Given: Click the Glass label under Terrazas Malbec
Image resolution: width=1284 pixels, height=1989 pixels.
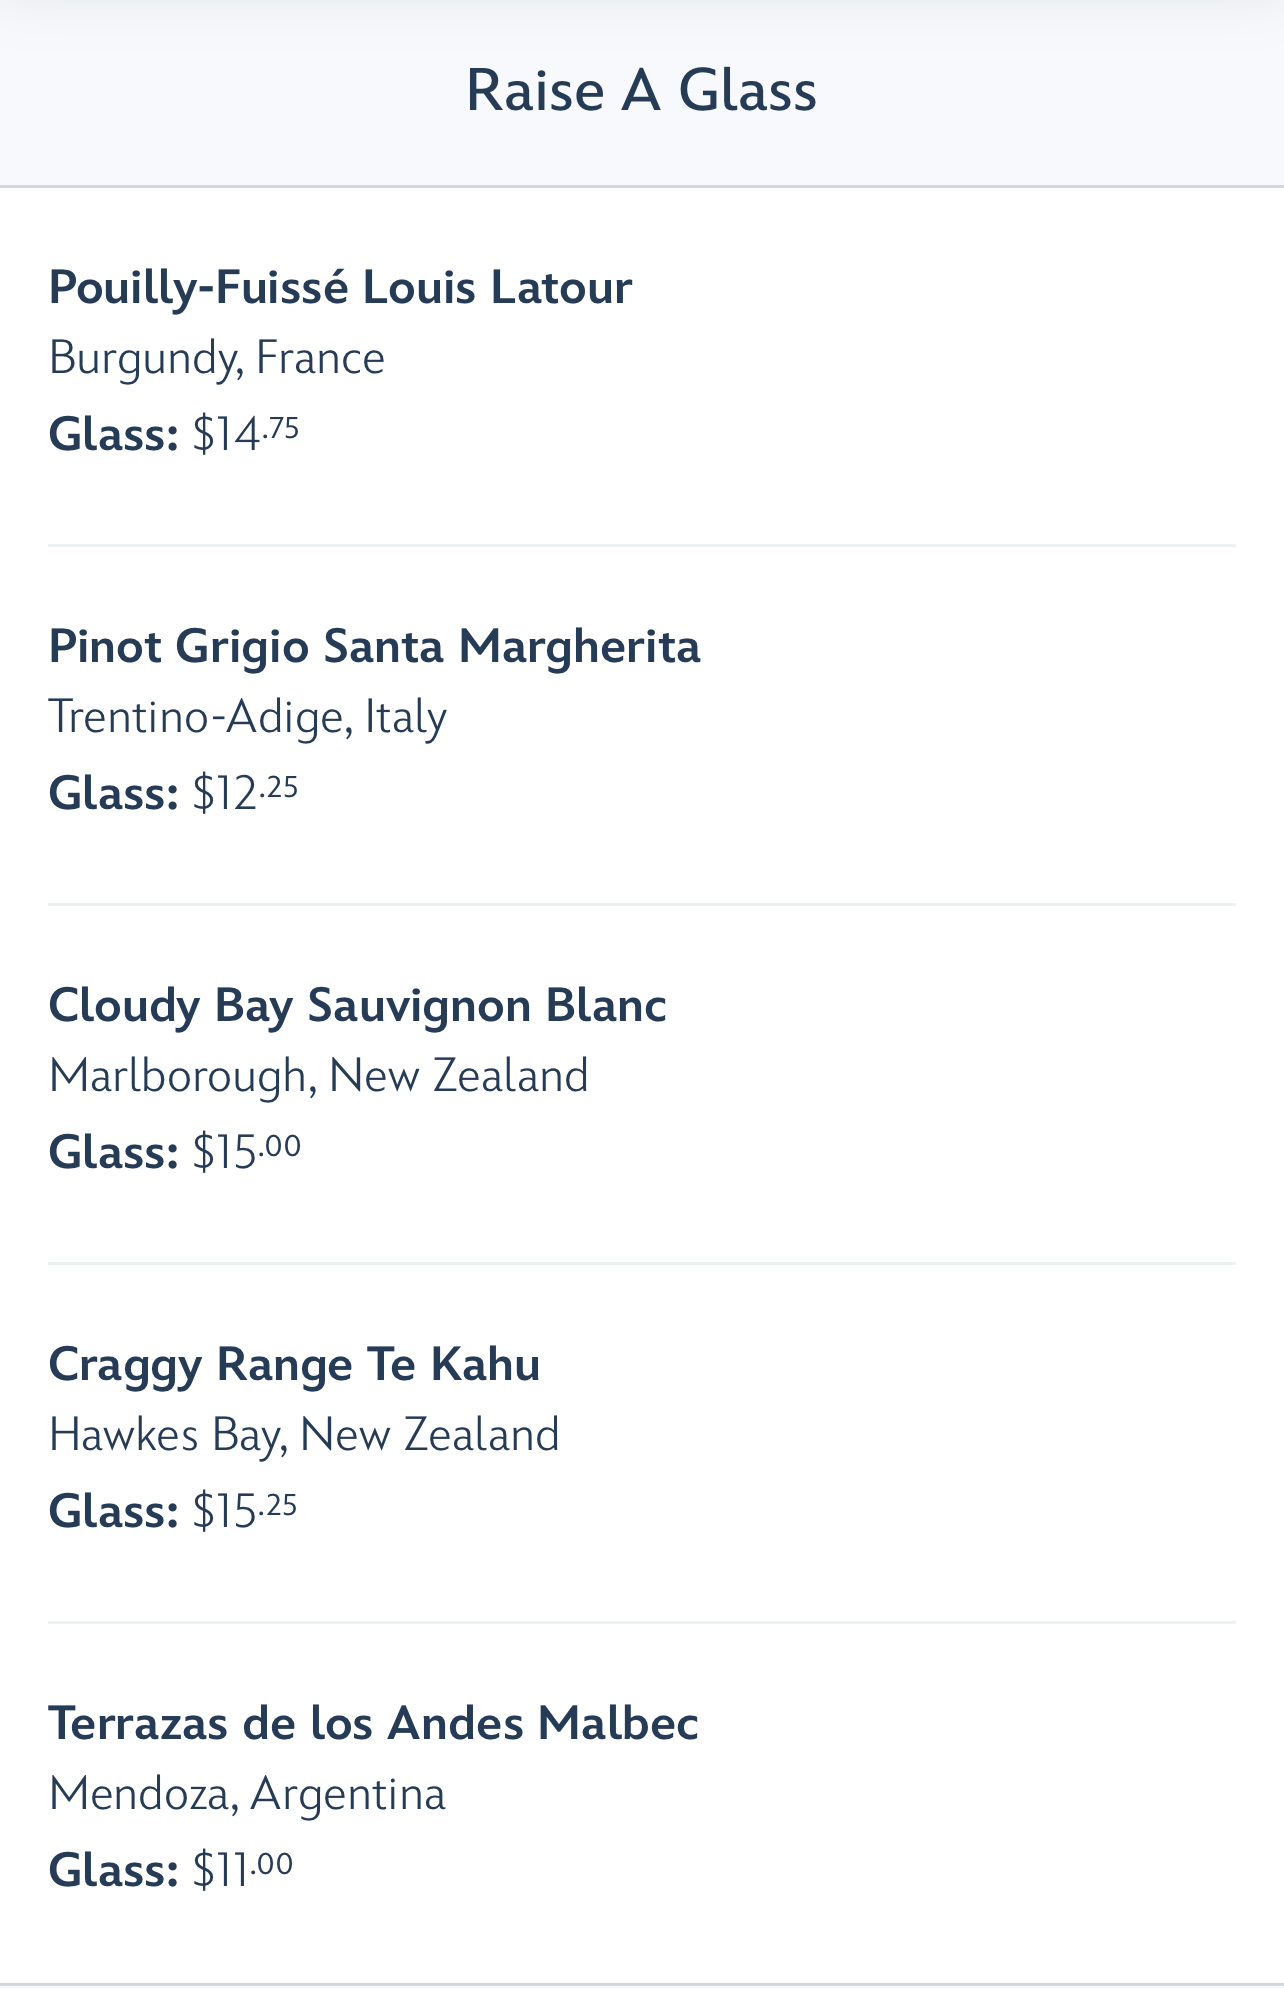Looking at the screenshot, I should (113, 1870).
